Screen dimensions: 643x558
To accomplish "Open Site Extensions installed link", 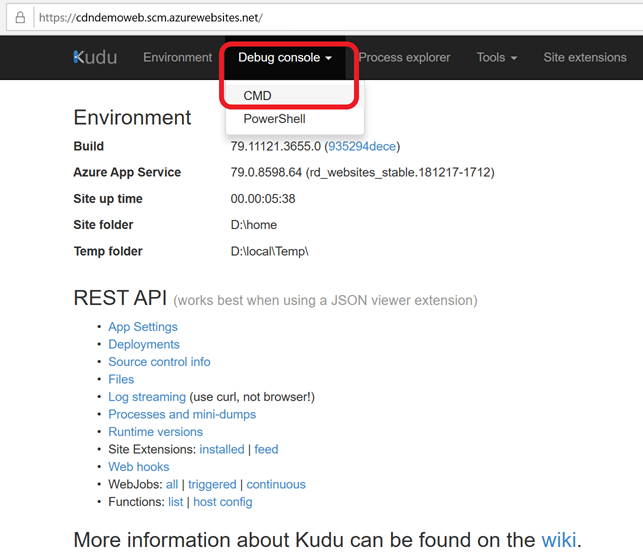I will coord(222,449).
